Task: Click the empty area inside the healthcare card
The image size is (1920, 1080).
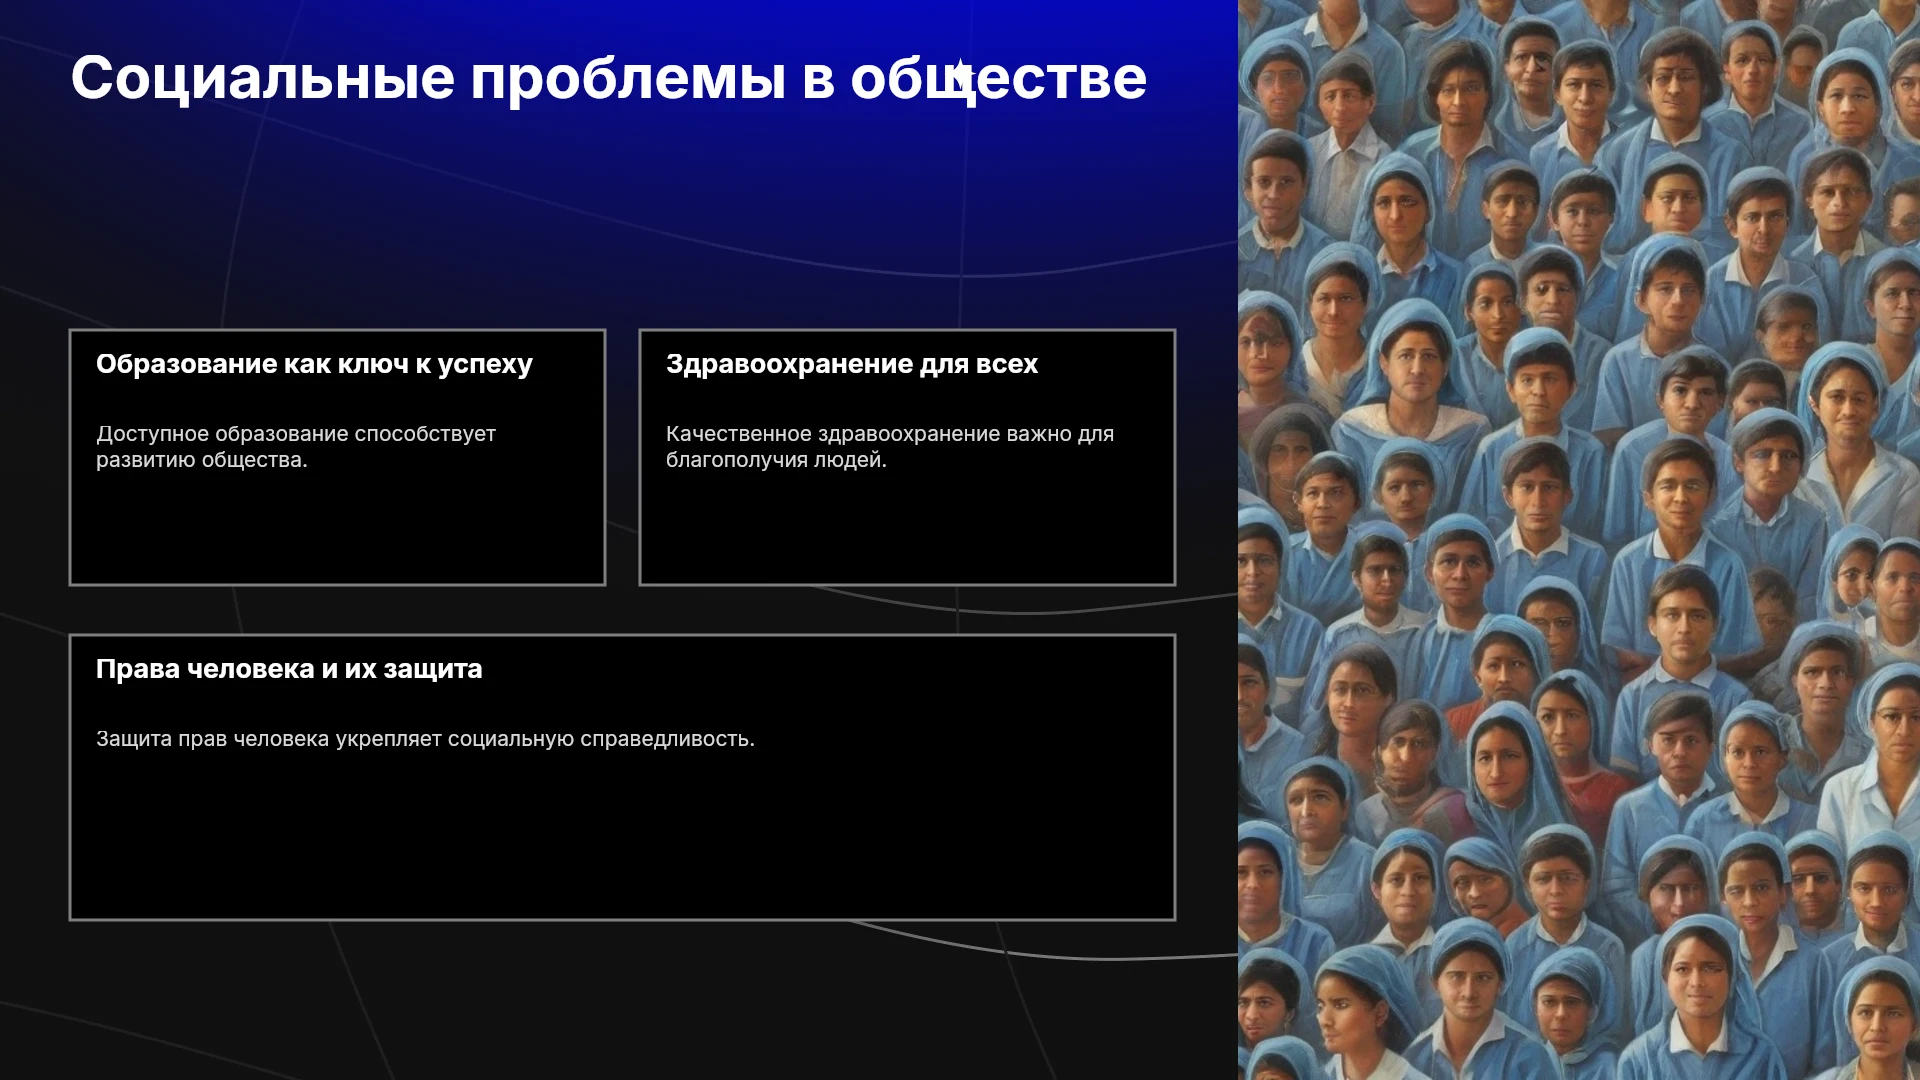Action: tap(907, 530)
